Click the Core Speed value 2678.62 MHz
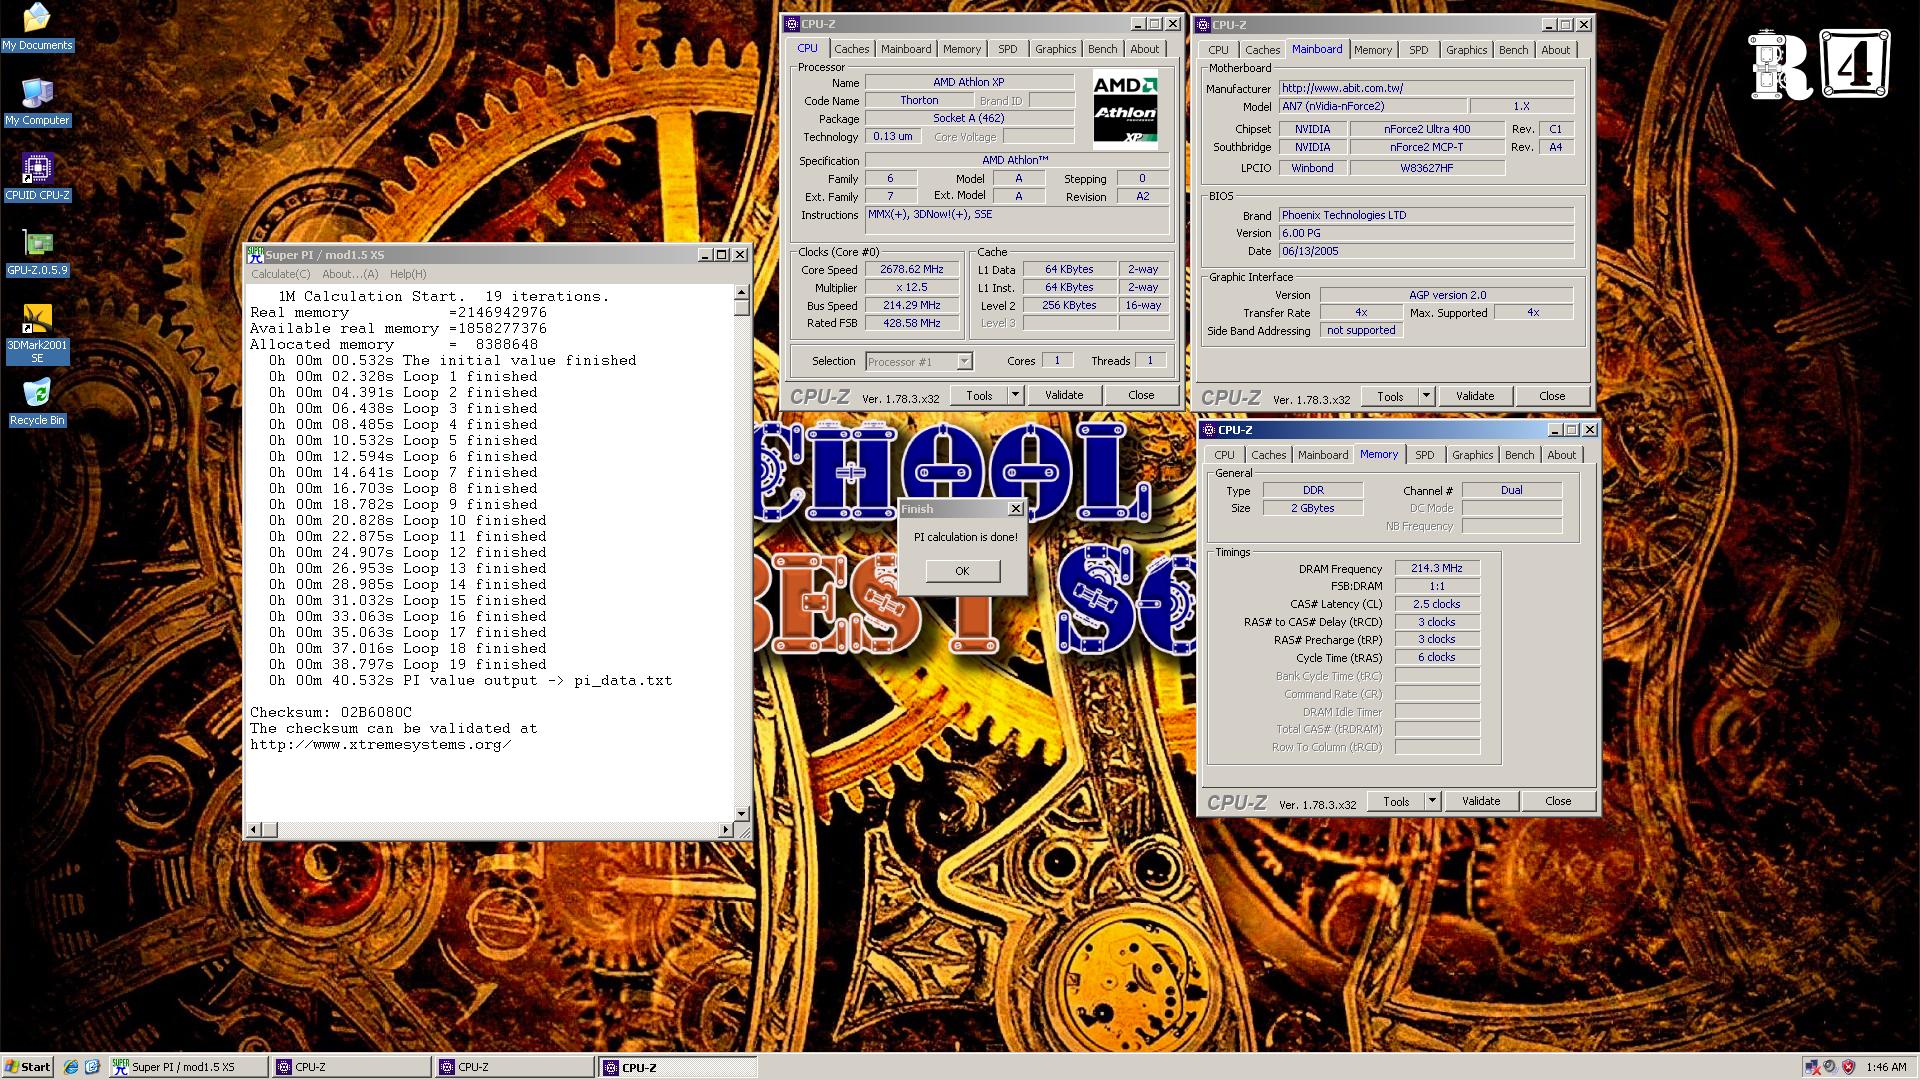This screenshot has width=1920, height=1080. (x=911, y=270)
